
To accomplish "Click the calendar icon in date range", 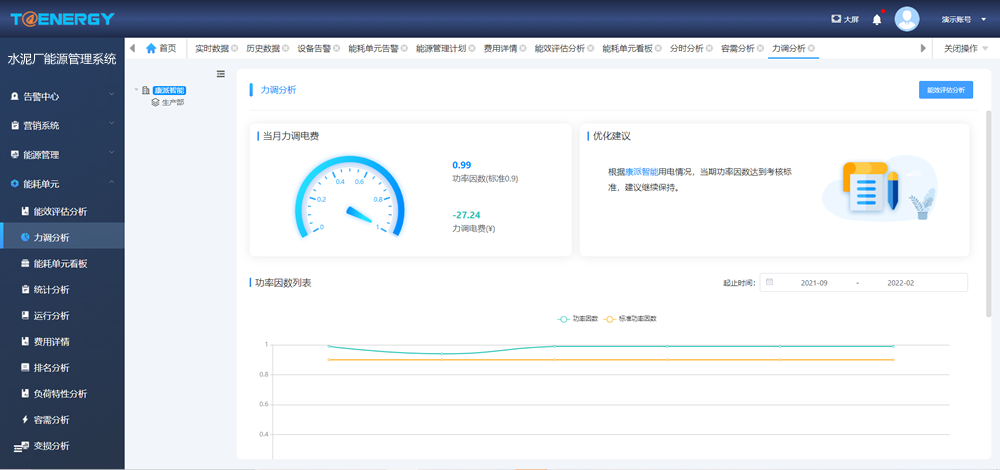I will tap(769, 282).
